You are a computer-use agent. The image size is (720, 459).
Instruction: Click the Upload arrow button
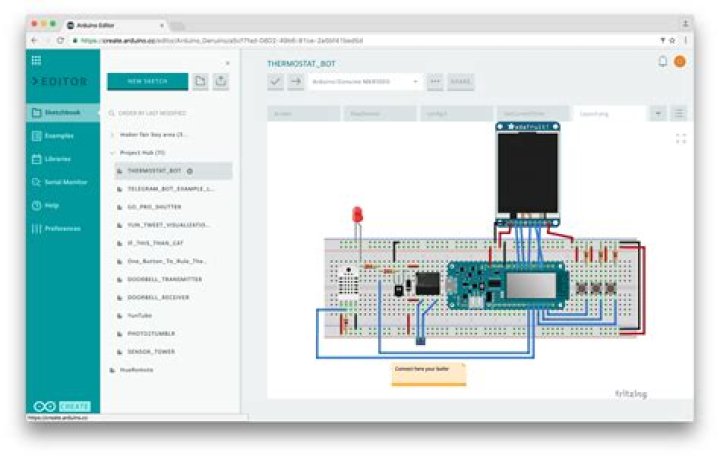point(295,82)
